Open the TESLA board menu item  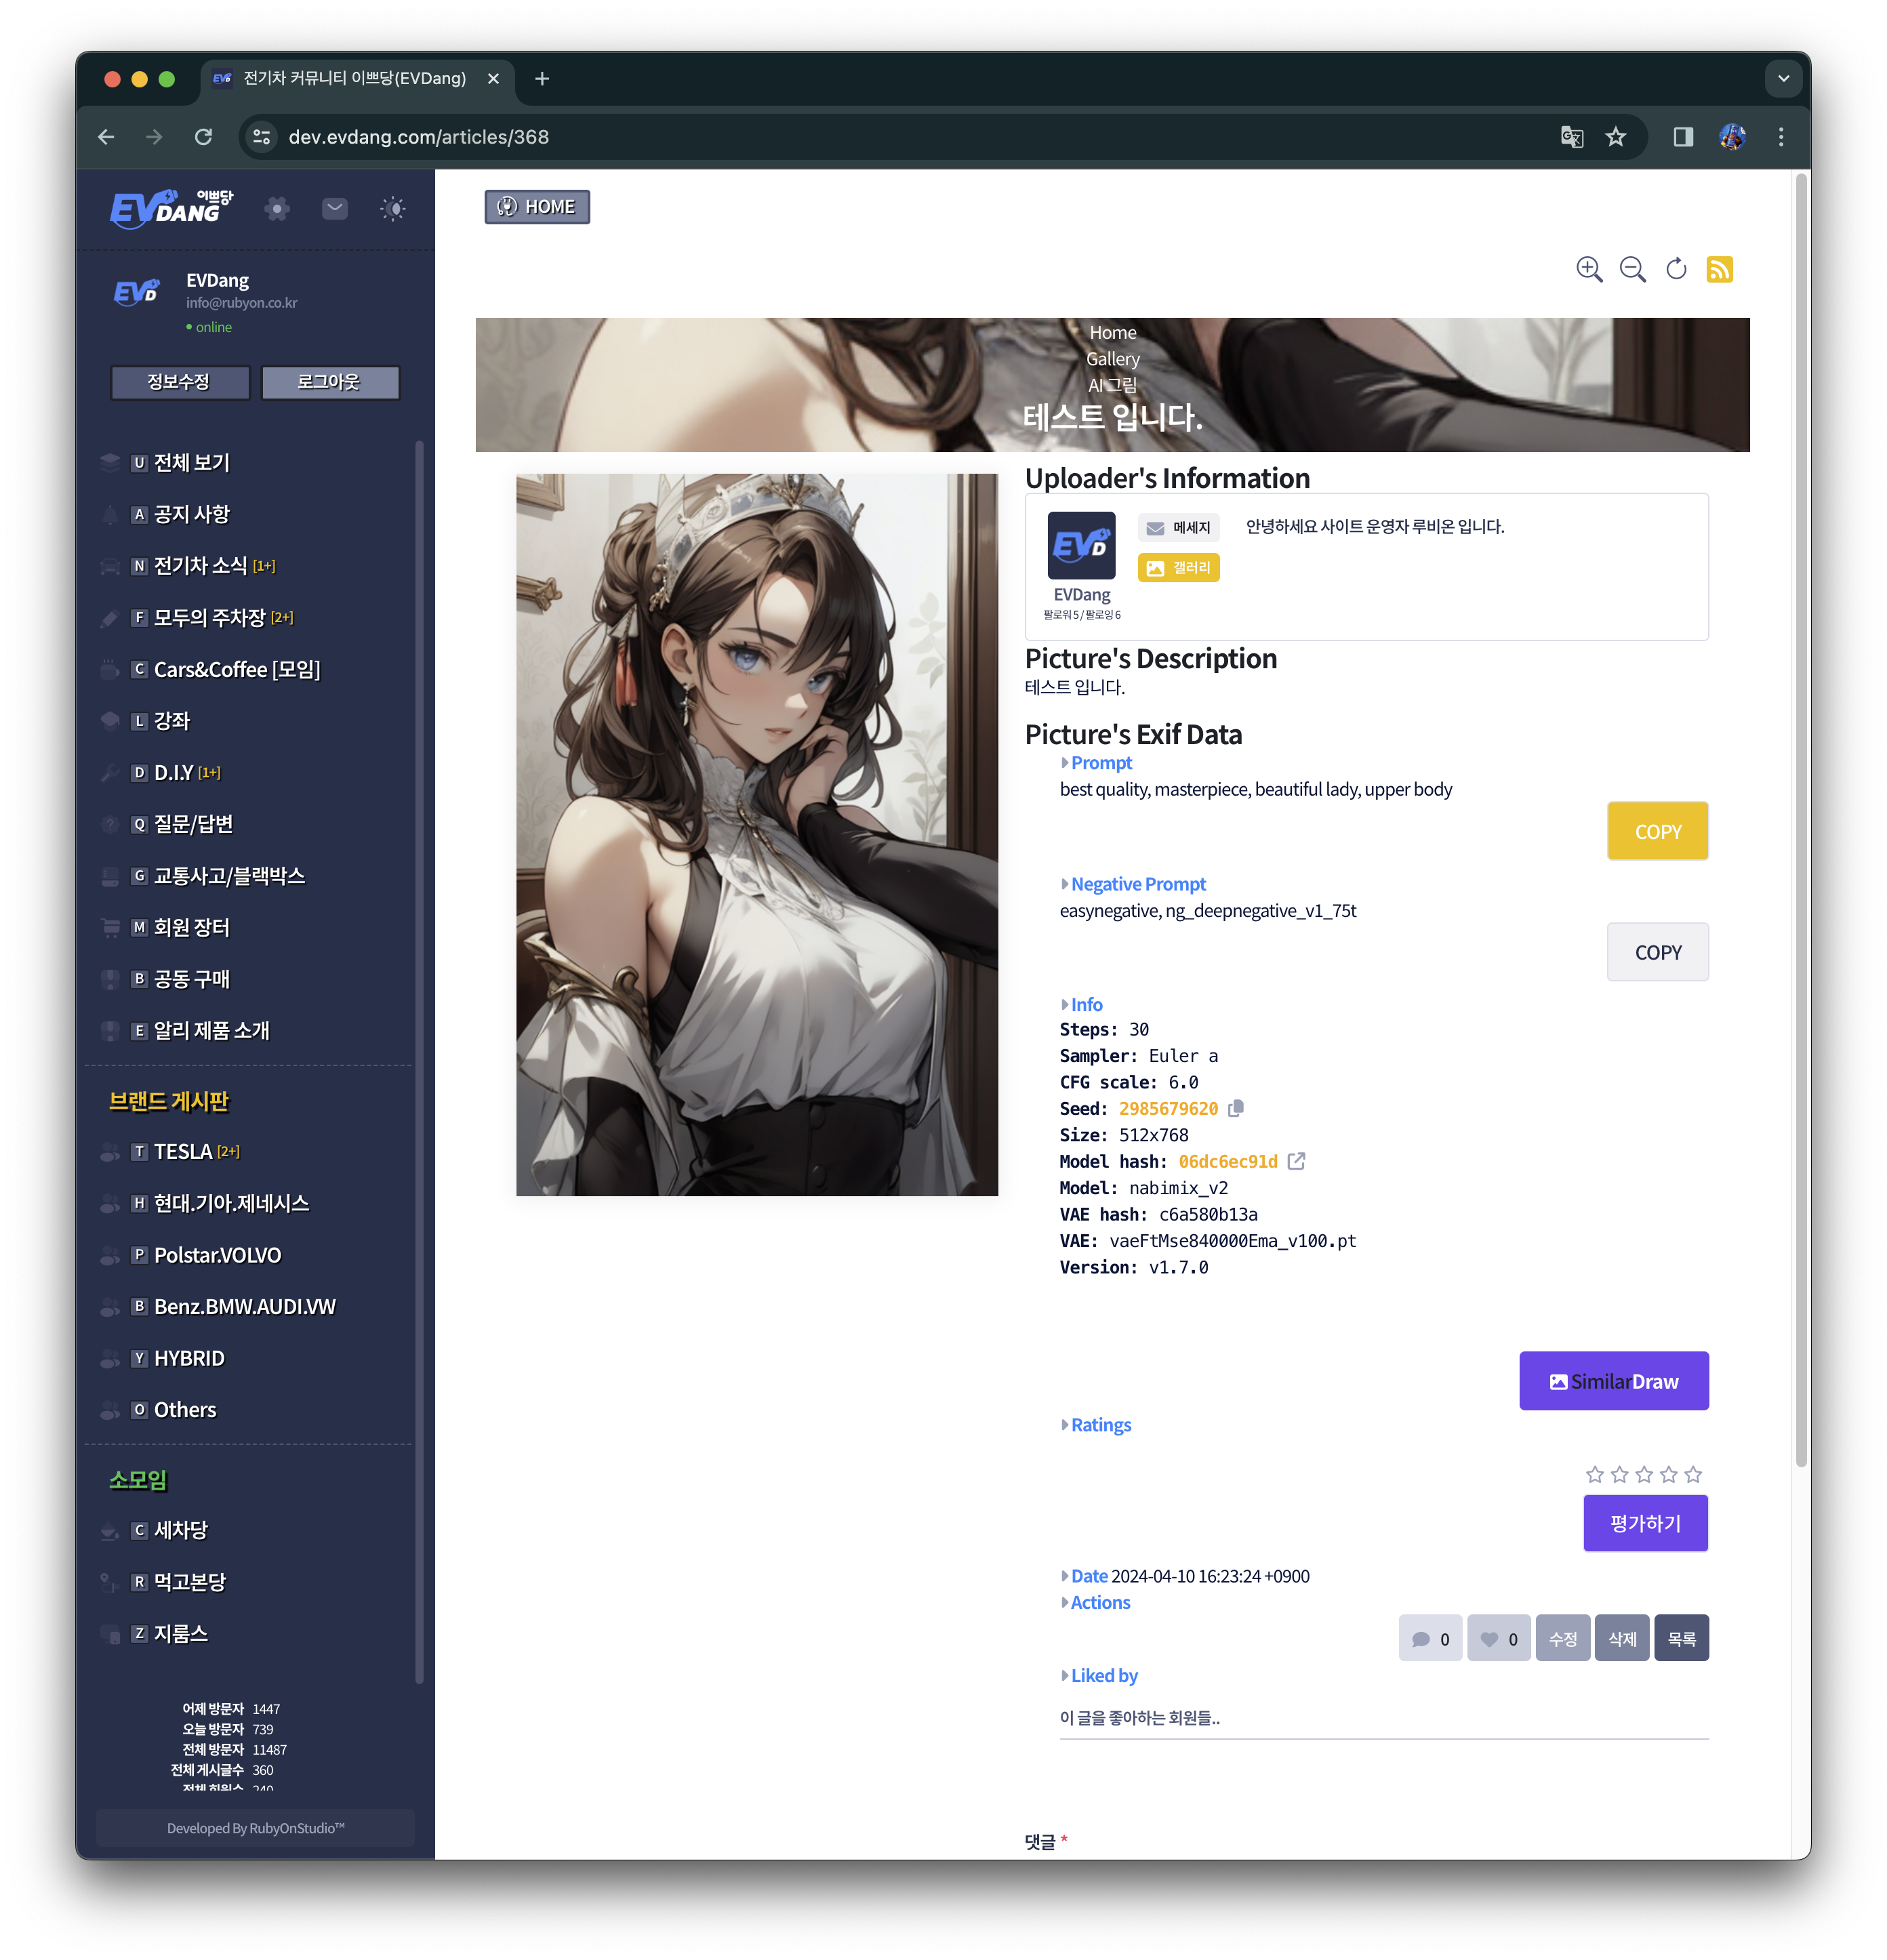point(183,1152)
